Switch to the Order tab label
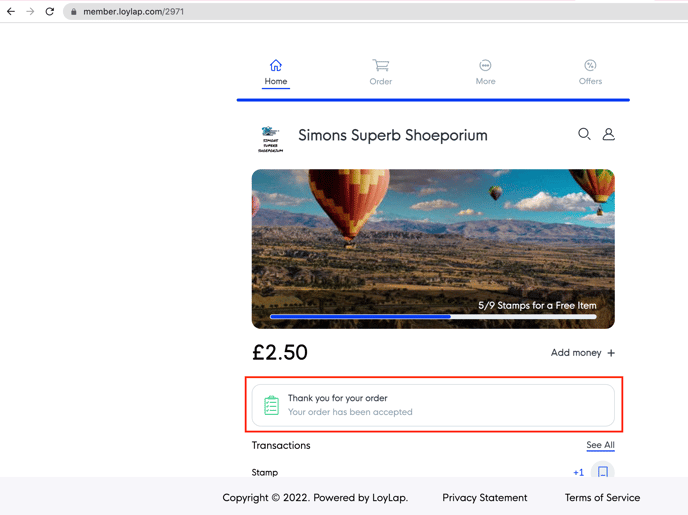Image resolution: width=688 pixels, height=515 pixels. [381, 81]
